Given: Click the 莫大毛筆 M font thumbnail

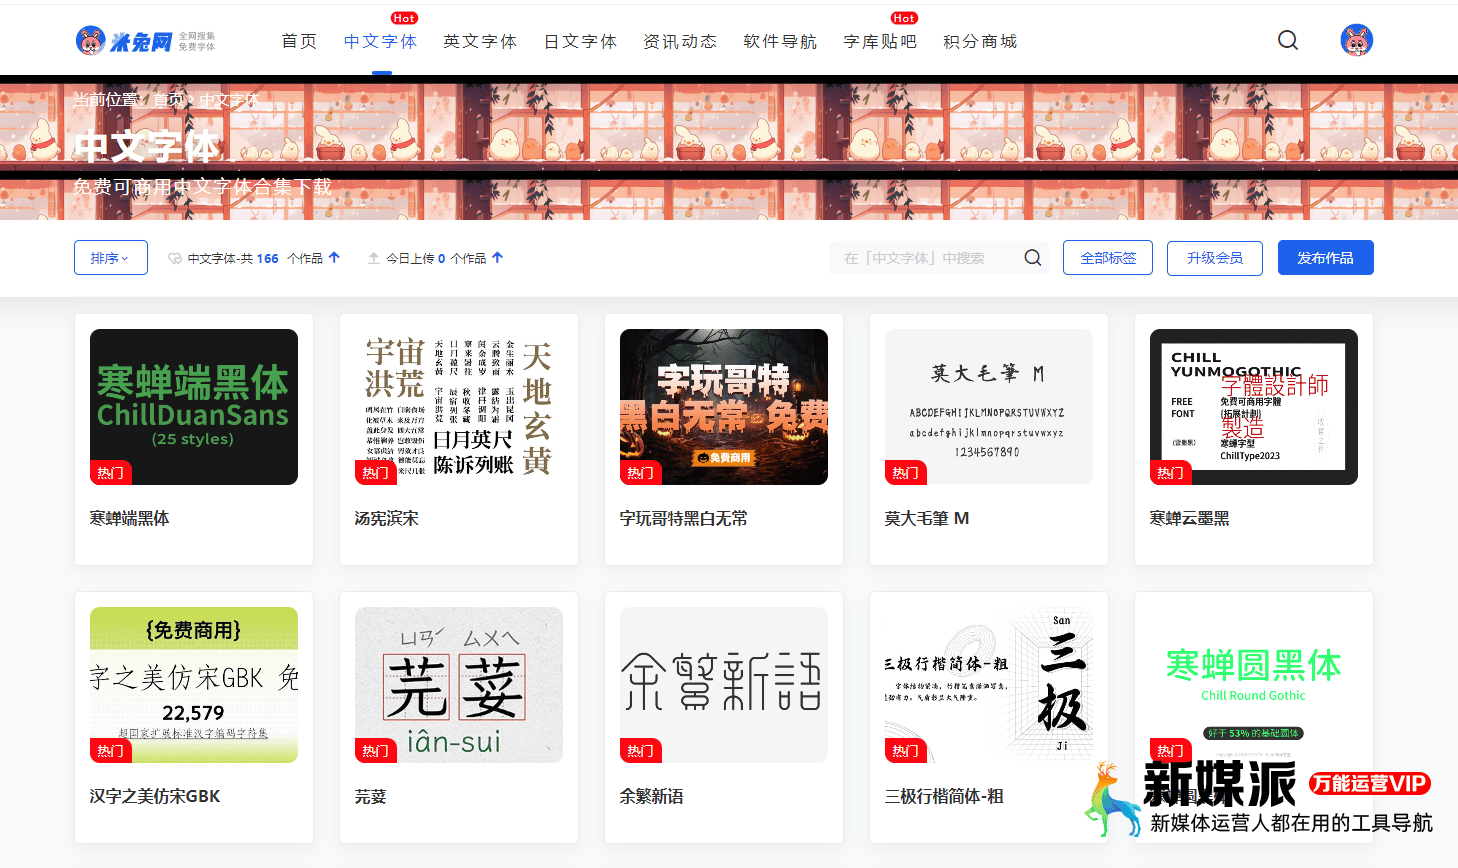Looking at the screenshot, I should (988, 405).
